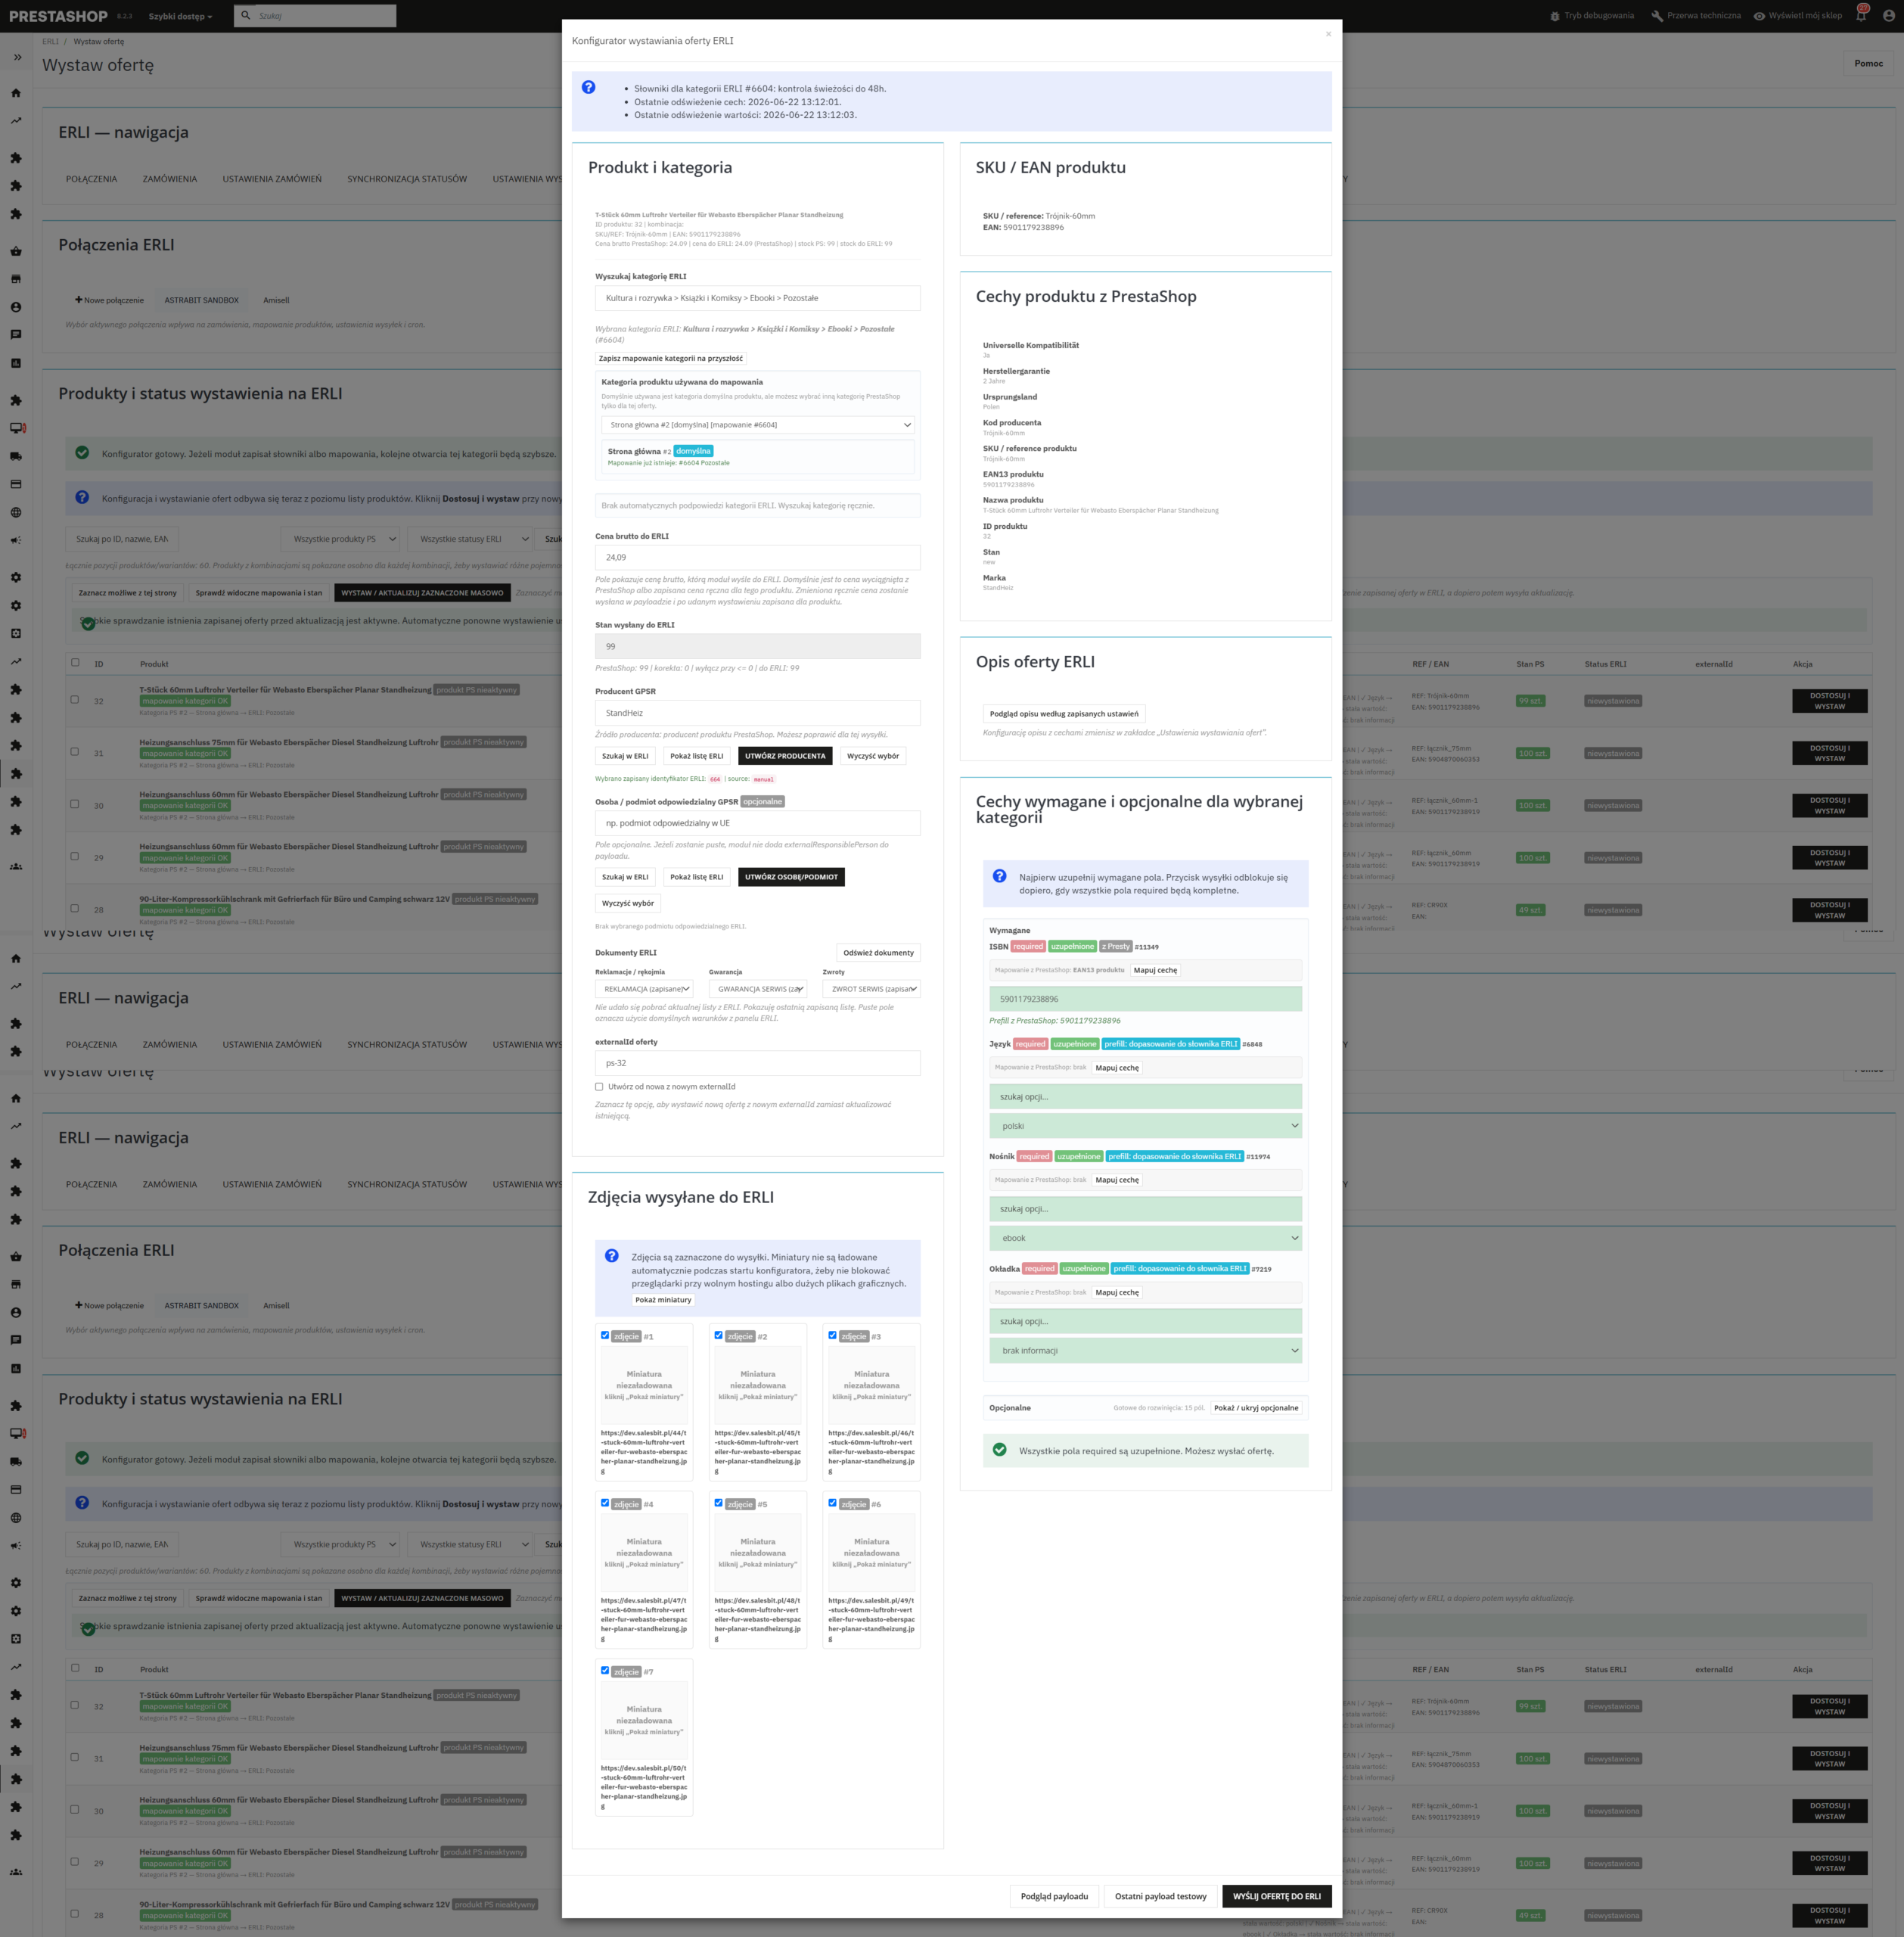Open the Język dropdown showing polski
This screenshot has width=1904, height=1937.
coord(1146,1126)
